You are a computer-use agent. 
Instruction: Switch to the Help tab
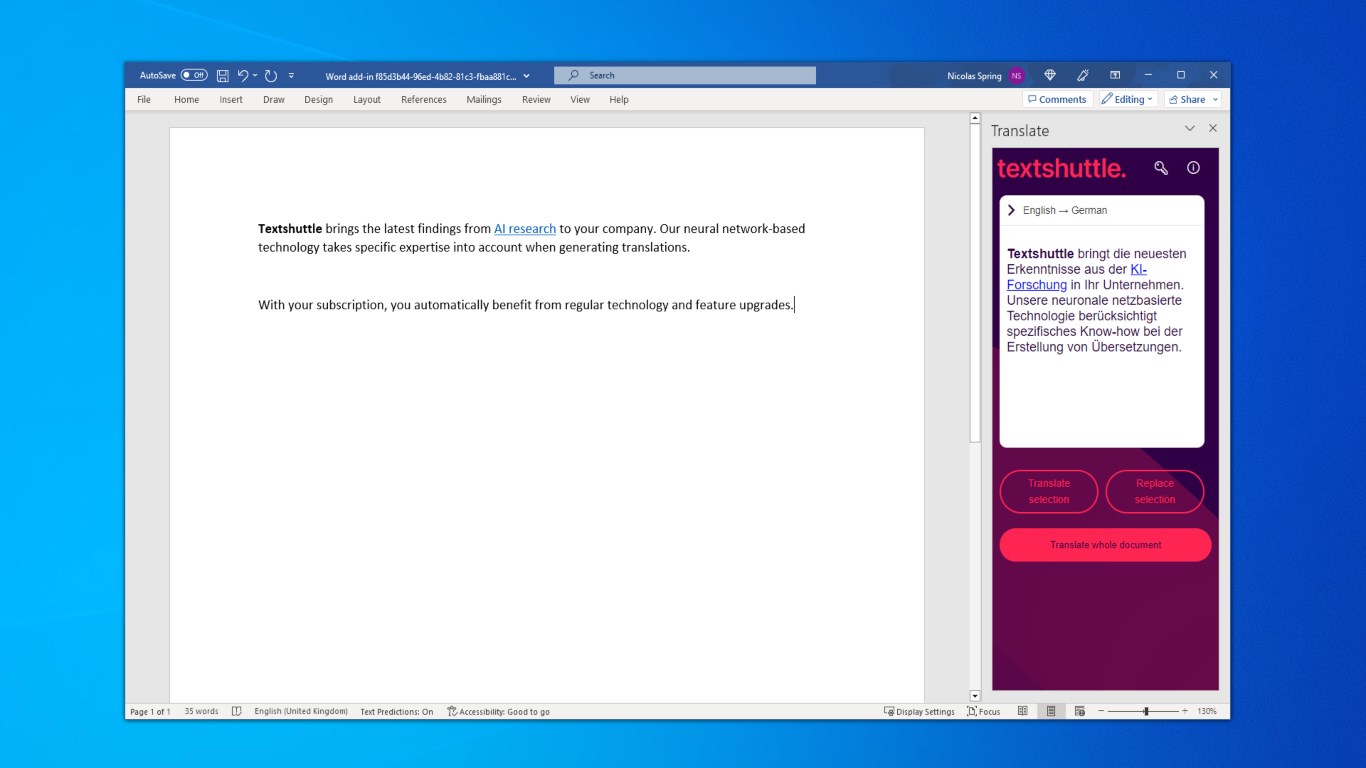pyautogui.click(x=619, y=99)
